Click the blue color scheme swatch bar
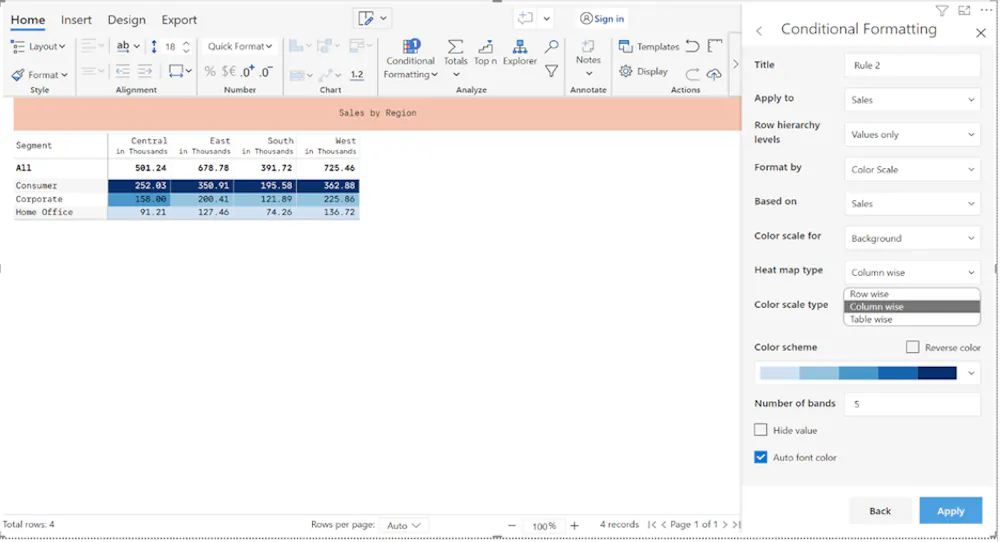The height and width of the screenshot is (542, 1000). [x=858, y=373]
